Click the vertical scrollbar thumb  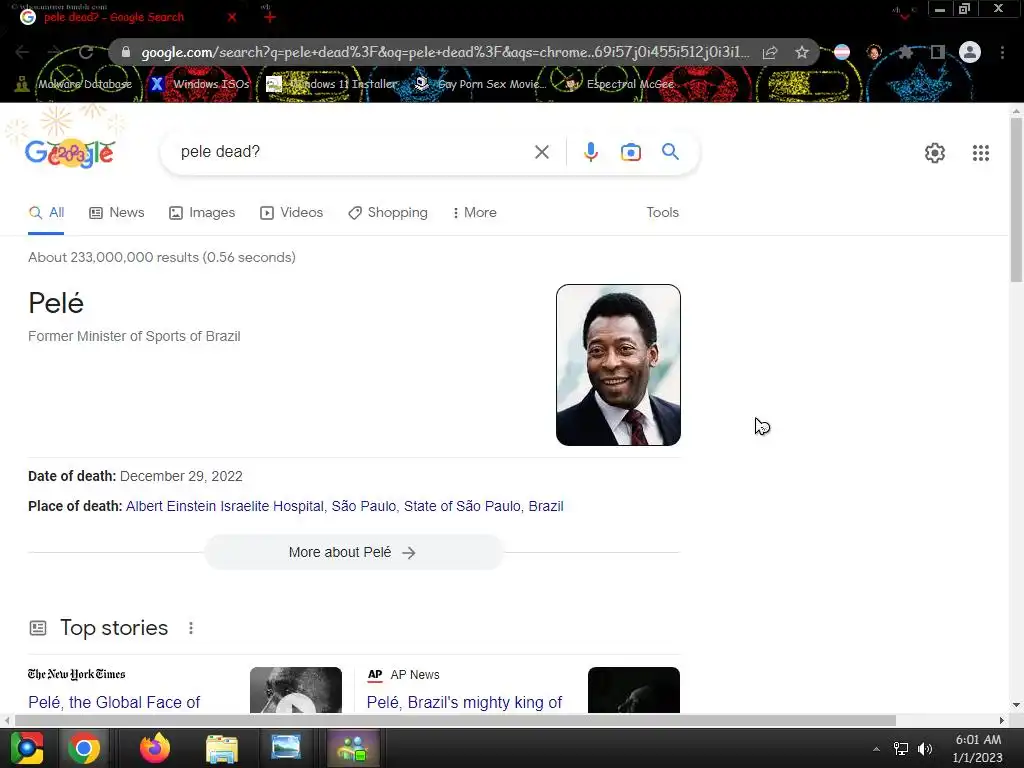pyautogui.click(x=1016, y=200)
